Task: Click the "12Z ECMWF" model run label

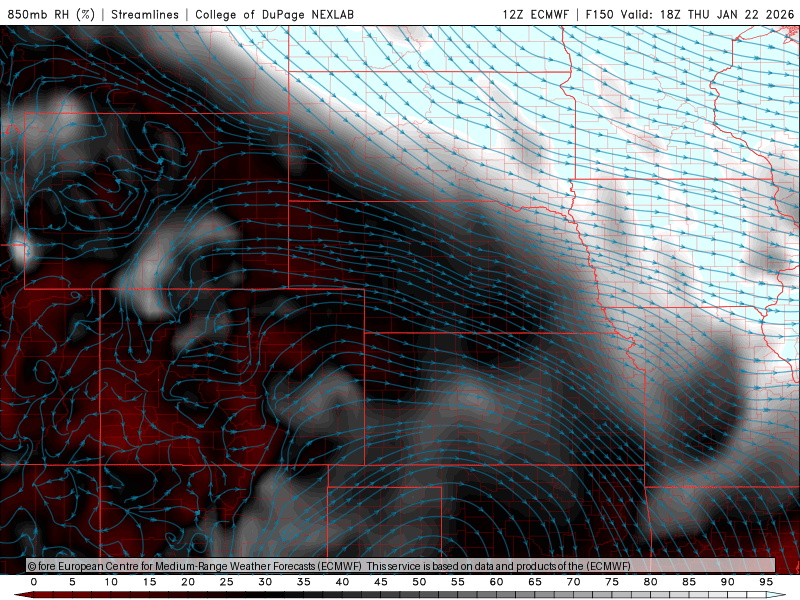Action: (535, 14)
